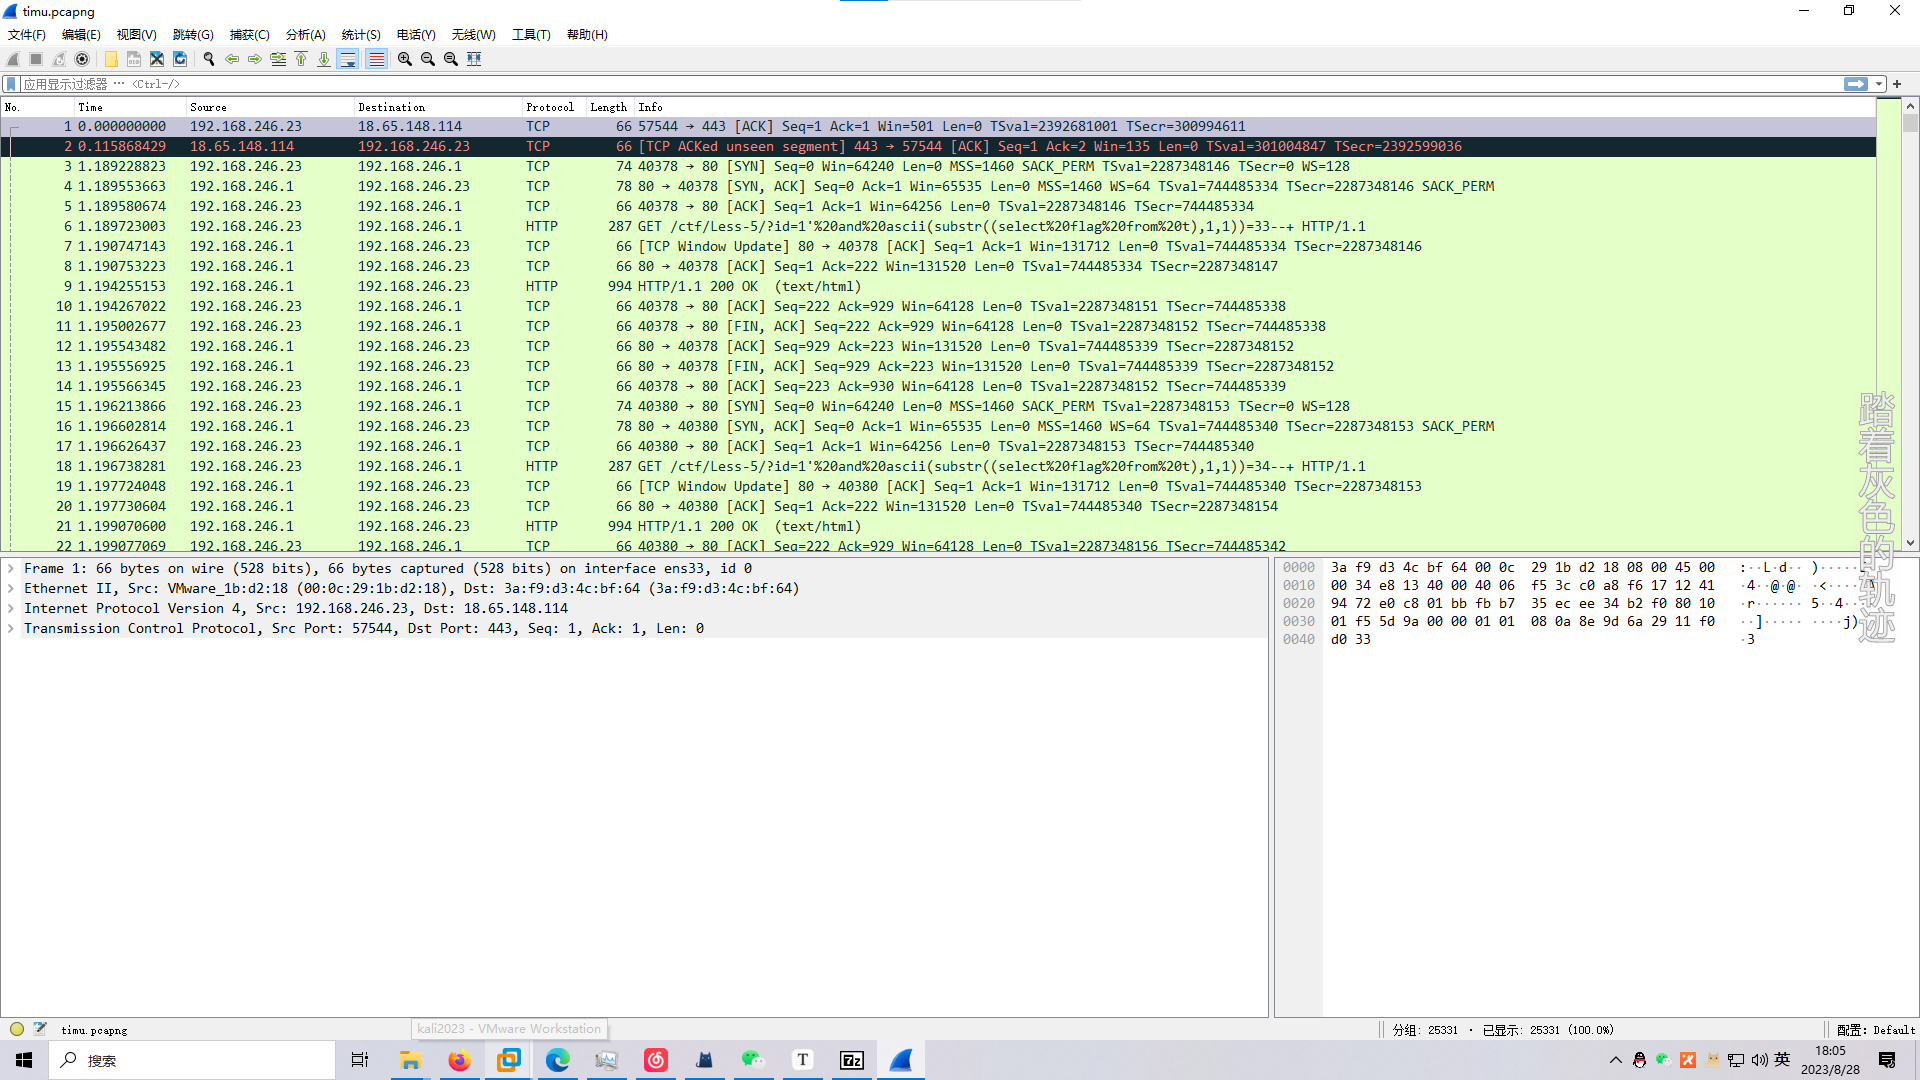1920x1080 pixels.
Task: Go to specified packet icon
Action: (x=278, y=59)
